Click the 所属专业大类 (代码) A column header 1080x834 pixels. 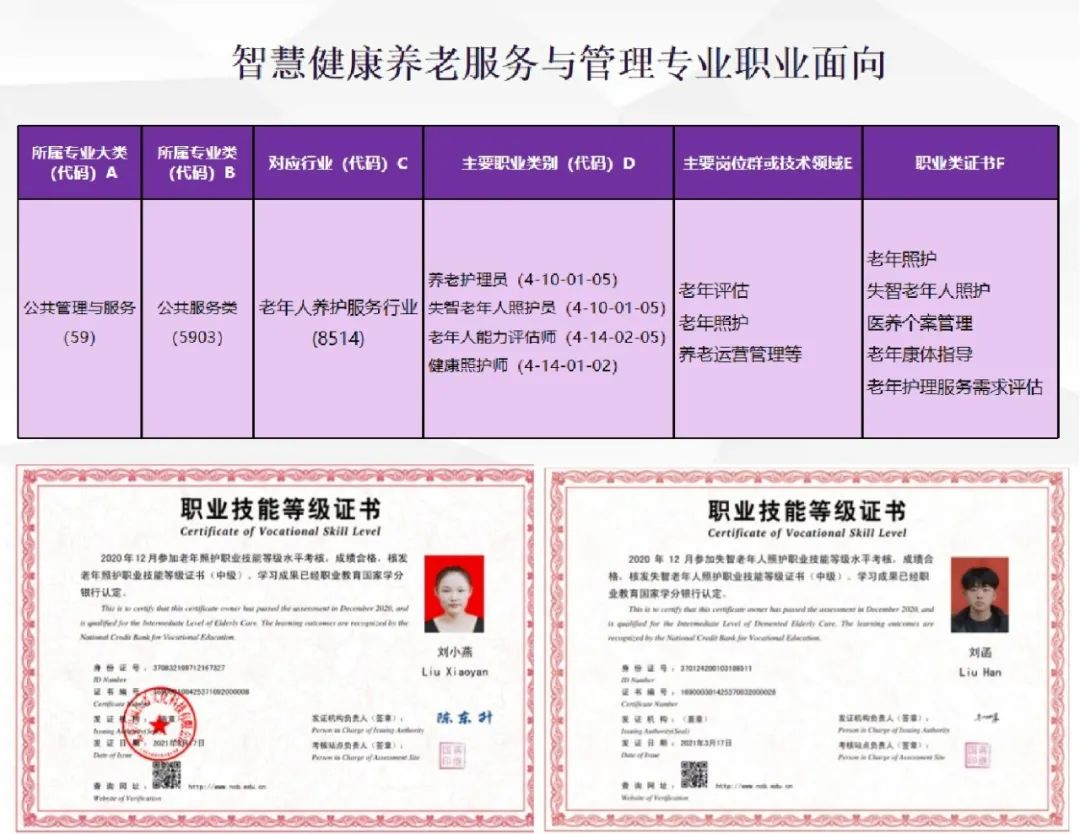(79, 162)
